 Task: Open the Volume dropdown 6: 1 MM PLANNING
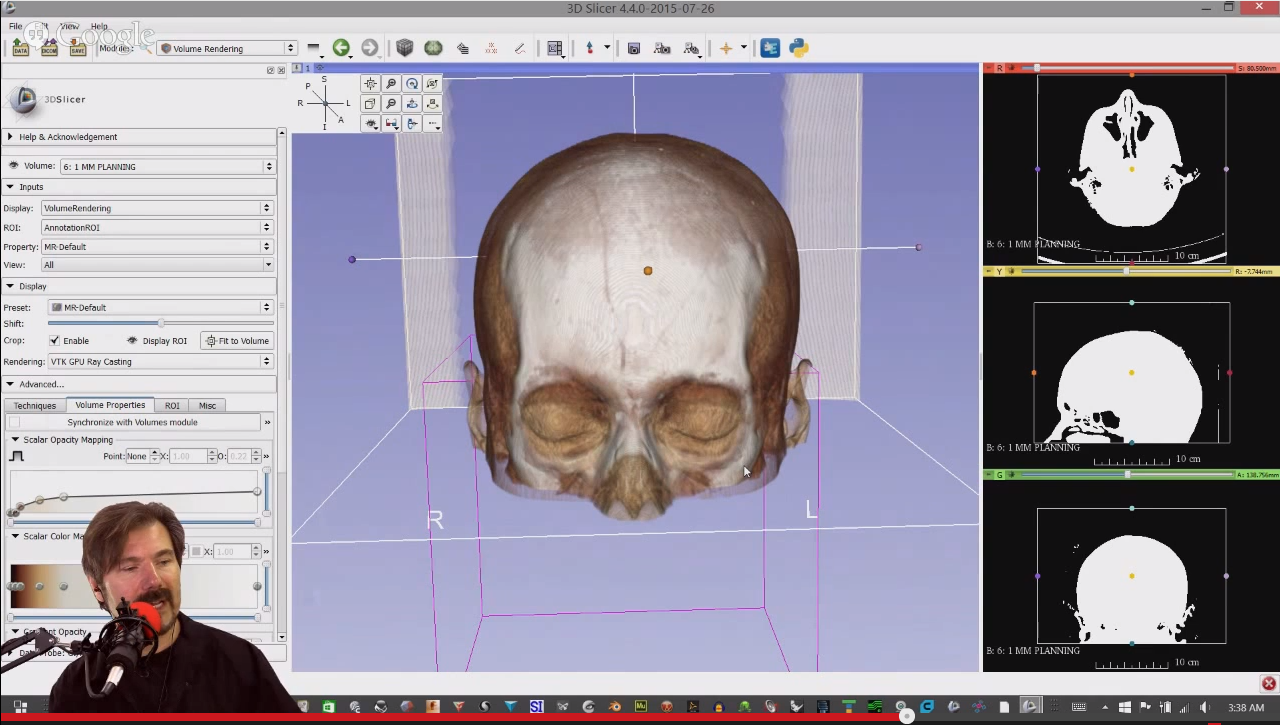166,166
